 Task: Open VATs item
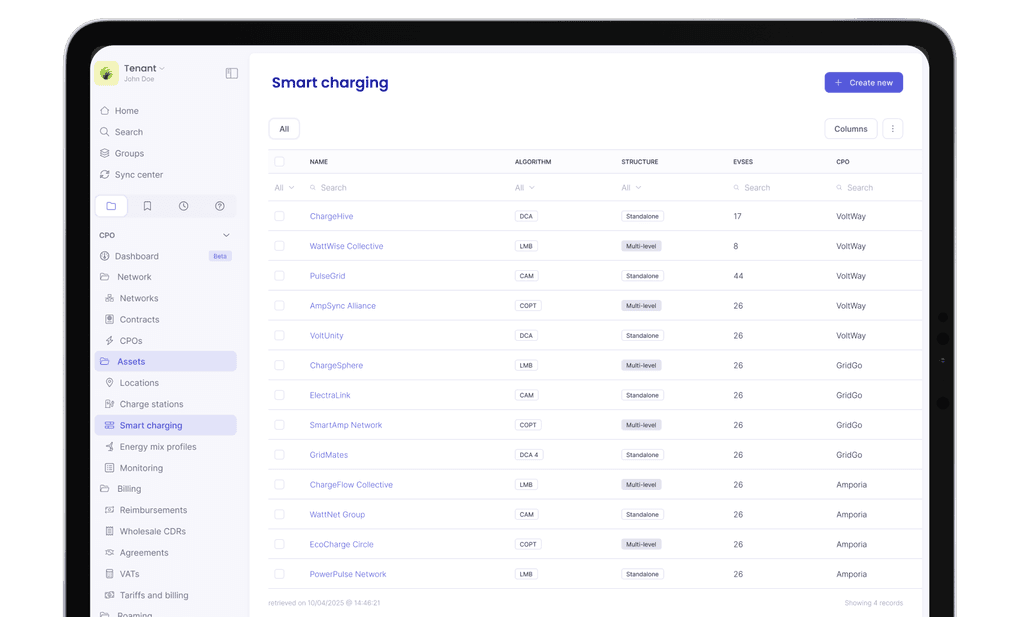click(x=129, y=574)
